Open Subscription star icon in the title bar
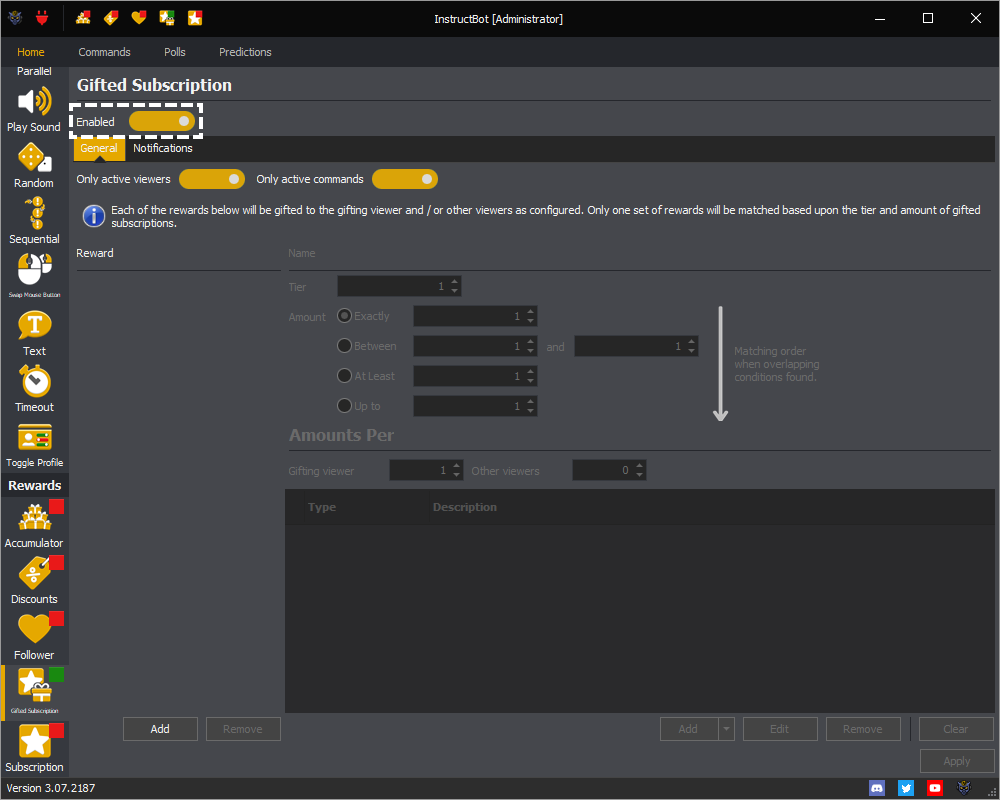Viewport: 1000px width, 800px height. click(x=195, y=18)
